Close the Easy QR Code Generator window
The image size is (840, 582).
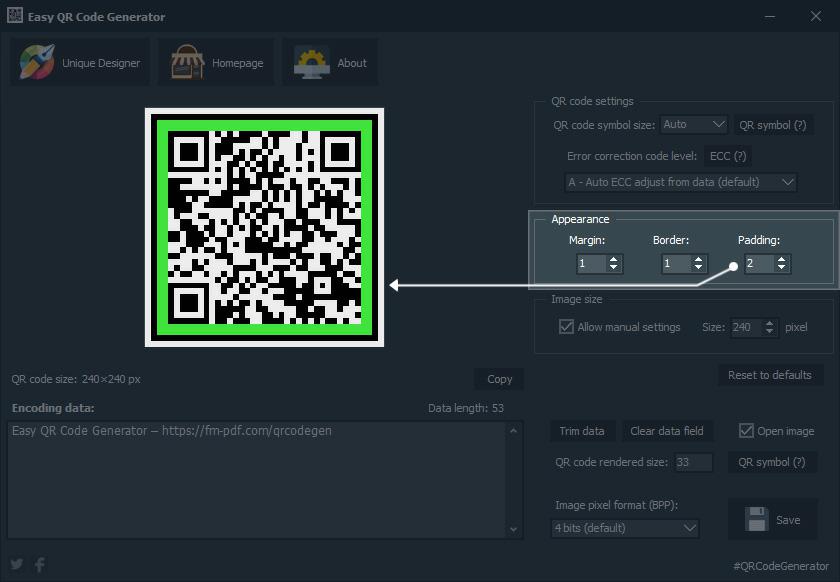pos(815,16)
